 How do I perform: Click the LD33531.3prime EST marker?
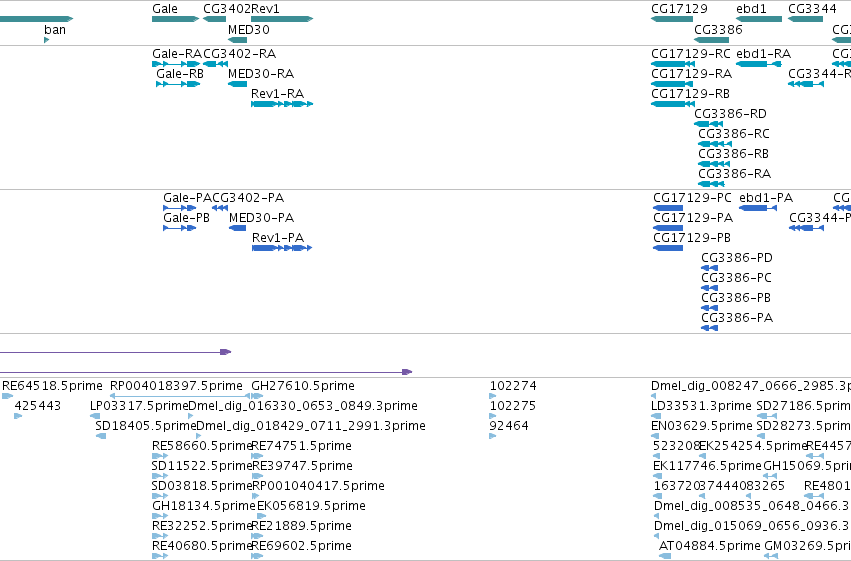pos(656,416)
